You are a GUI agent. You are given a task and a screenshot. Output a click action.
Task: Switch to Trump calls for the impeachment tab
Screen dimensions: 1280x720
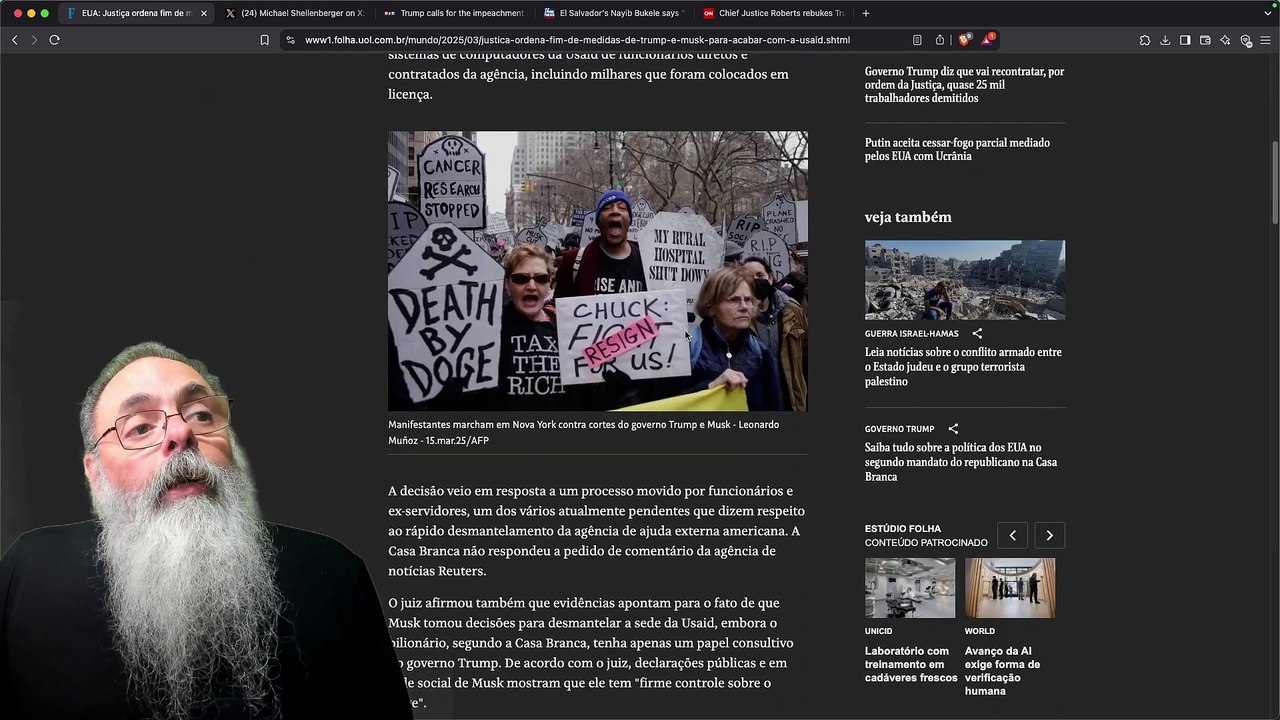455,13
